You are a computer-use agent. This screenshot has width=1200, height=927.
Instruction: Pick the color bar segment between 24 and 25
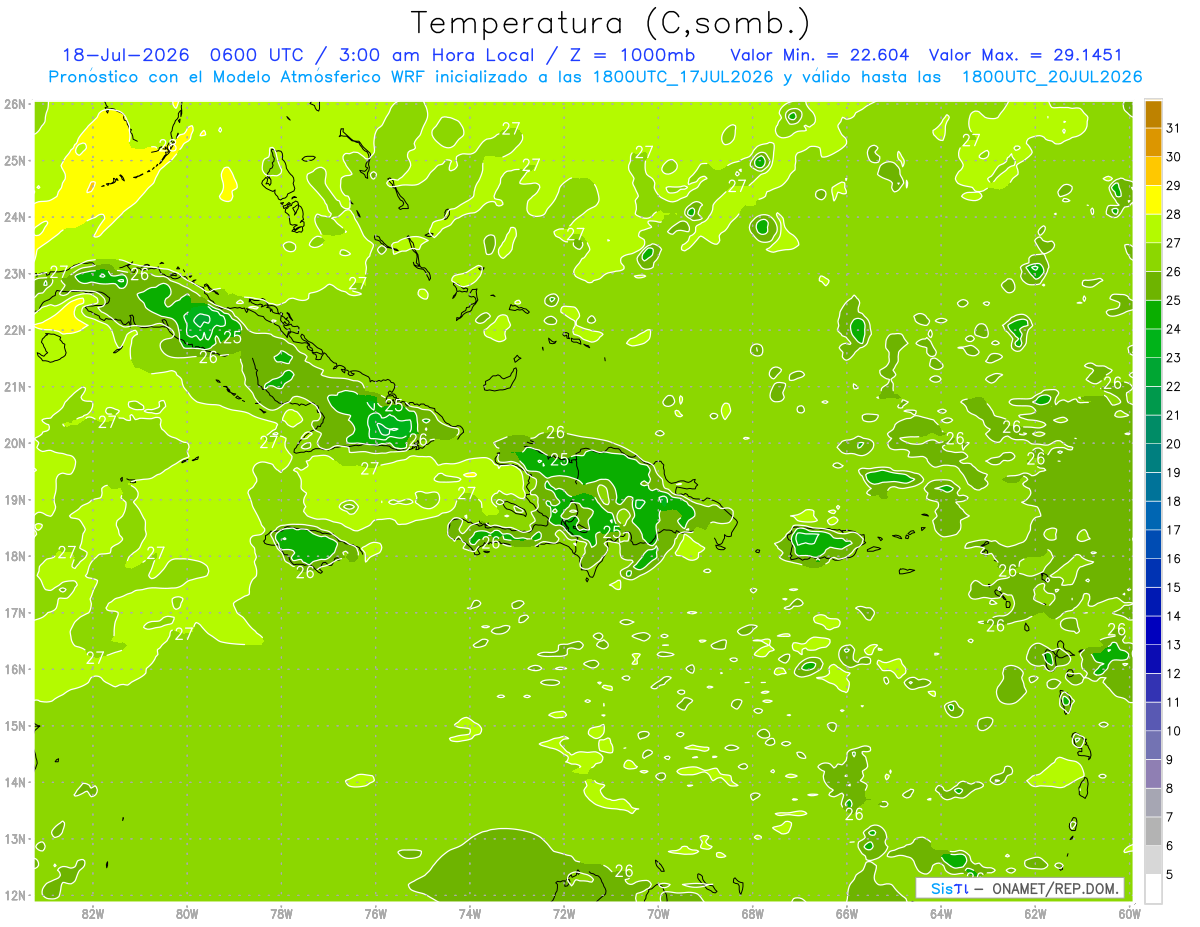tap(1153, 315)
